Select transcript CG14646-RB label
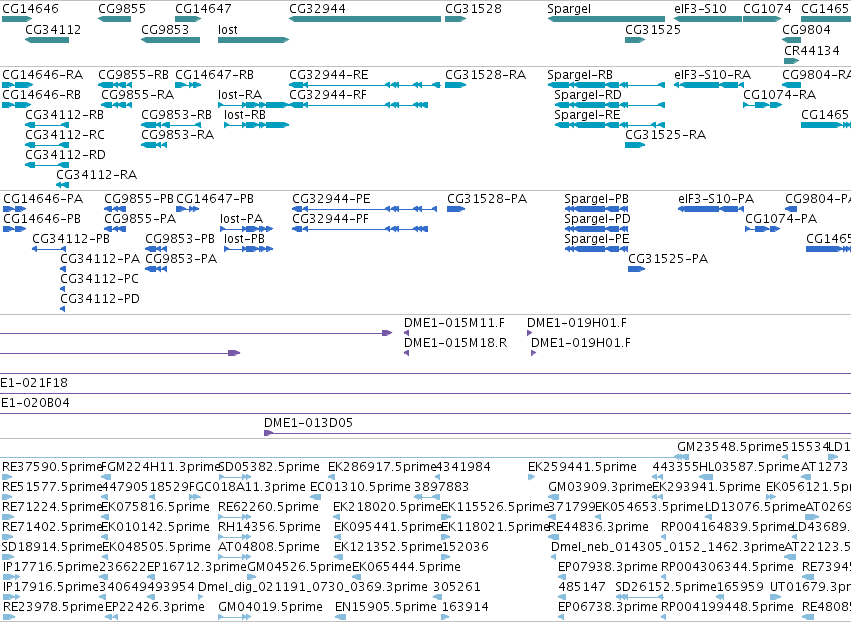The height and width of the screenshot is (622, 851). 42,94
